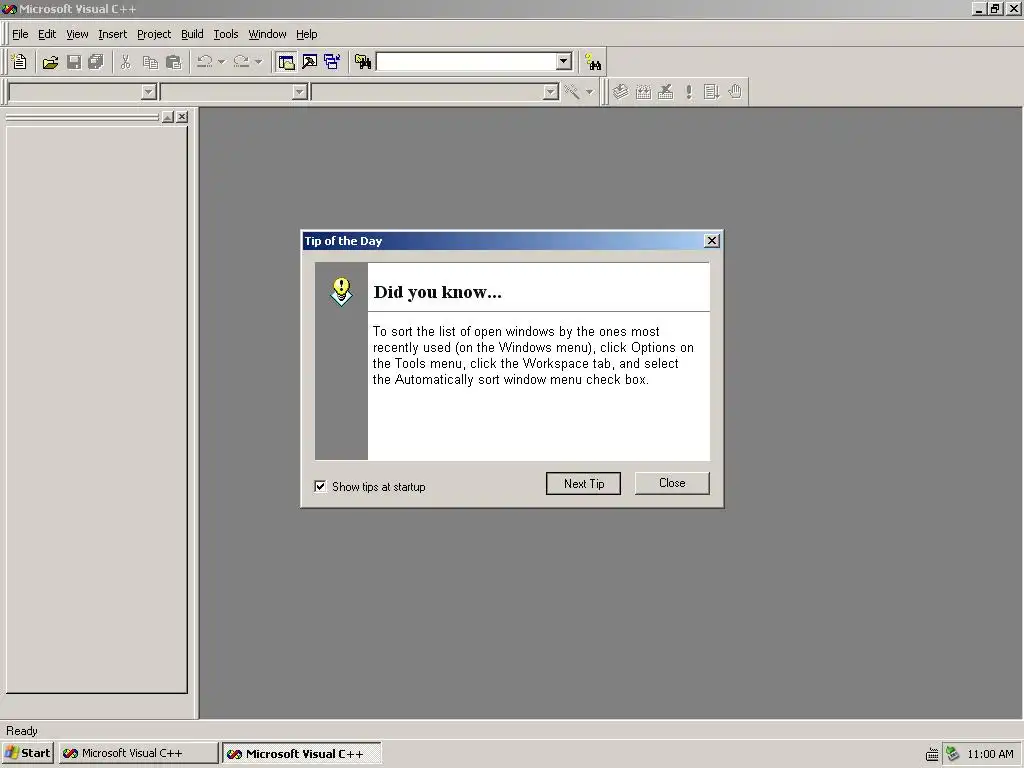Open the Window menu
The height and width of the screenshot is (768, 1024).
(267, 34)
